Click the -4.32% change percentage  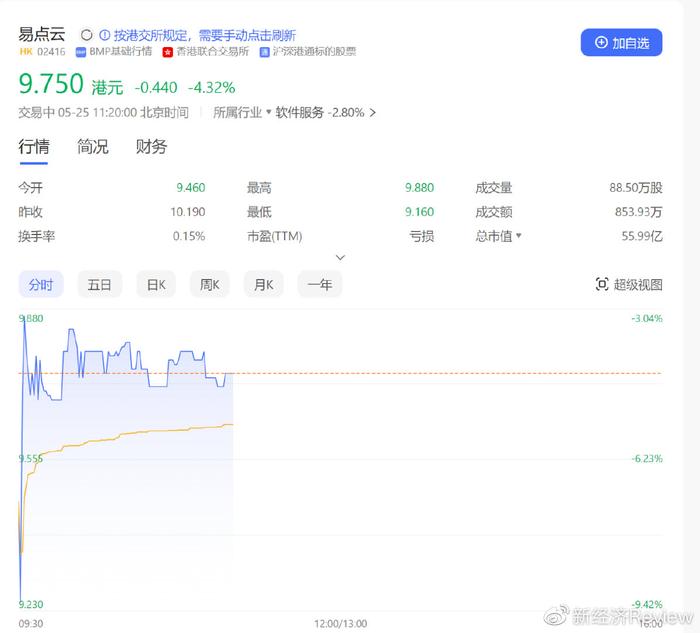point(211,87)
